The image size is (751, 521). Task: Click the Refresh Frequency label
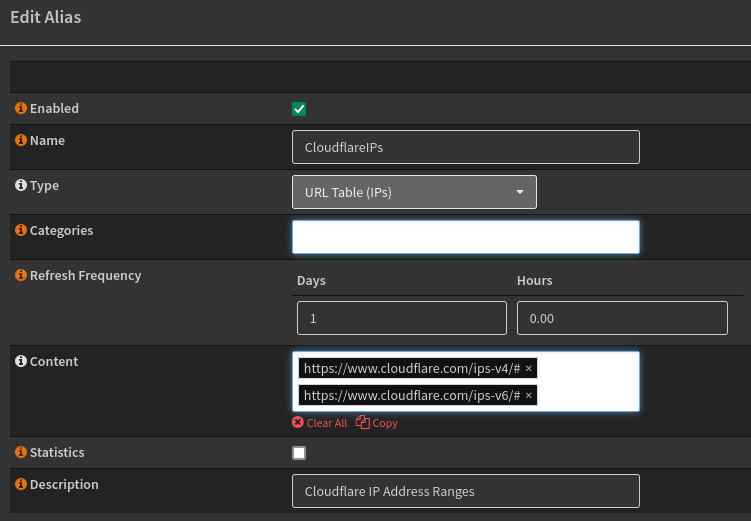point(86,276)
